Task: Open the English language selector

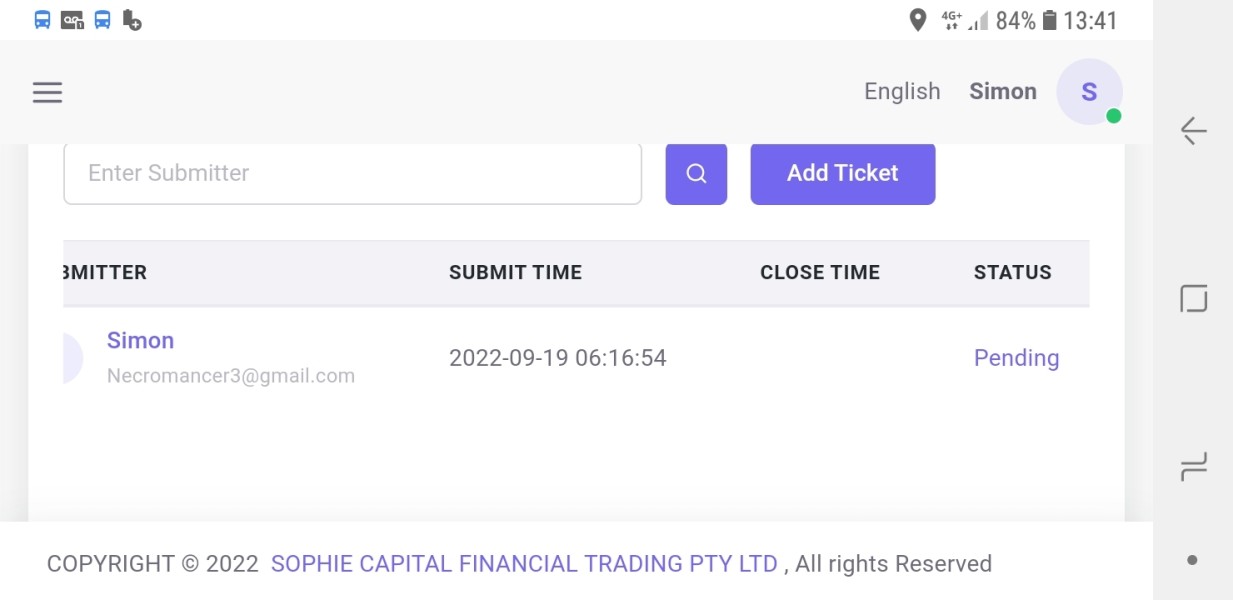Action: [902, 92]
